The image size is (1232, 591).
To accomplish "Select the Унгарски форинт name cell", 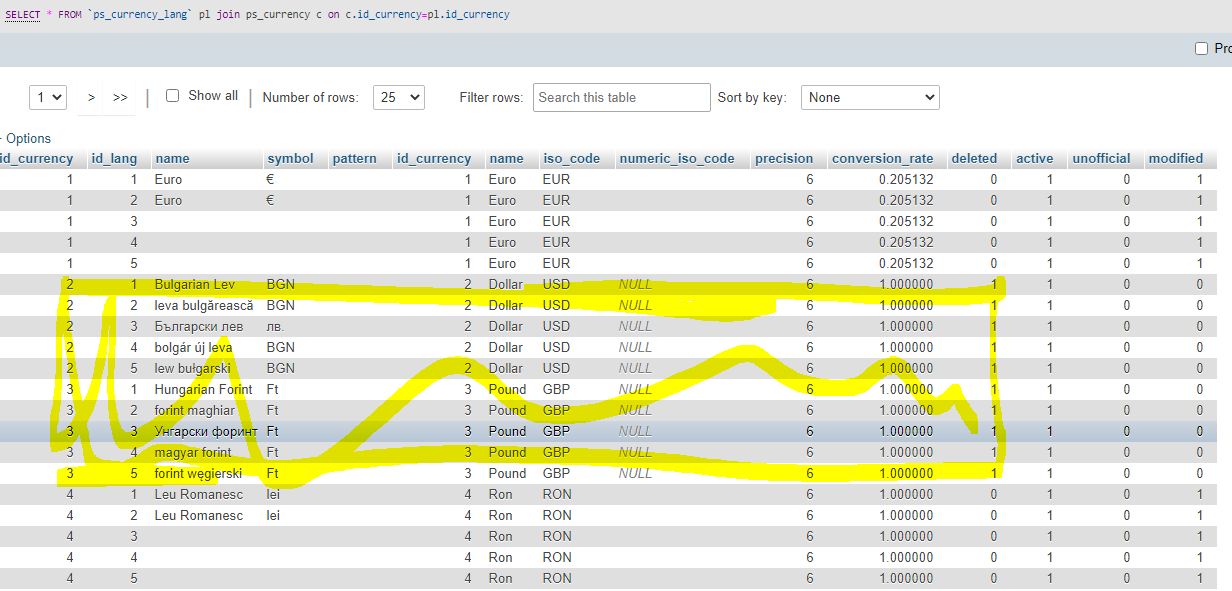I will [x=205, y=431].
